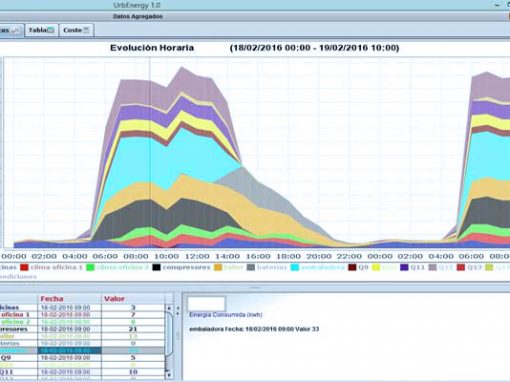Click the table scrollbar down arrow
Viewport: 510px width, 382px height.
(169, 375)
